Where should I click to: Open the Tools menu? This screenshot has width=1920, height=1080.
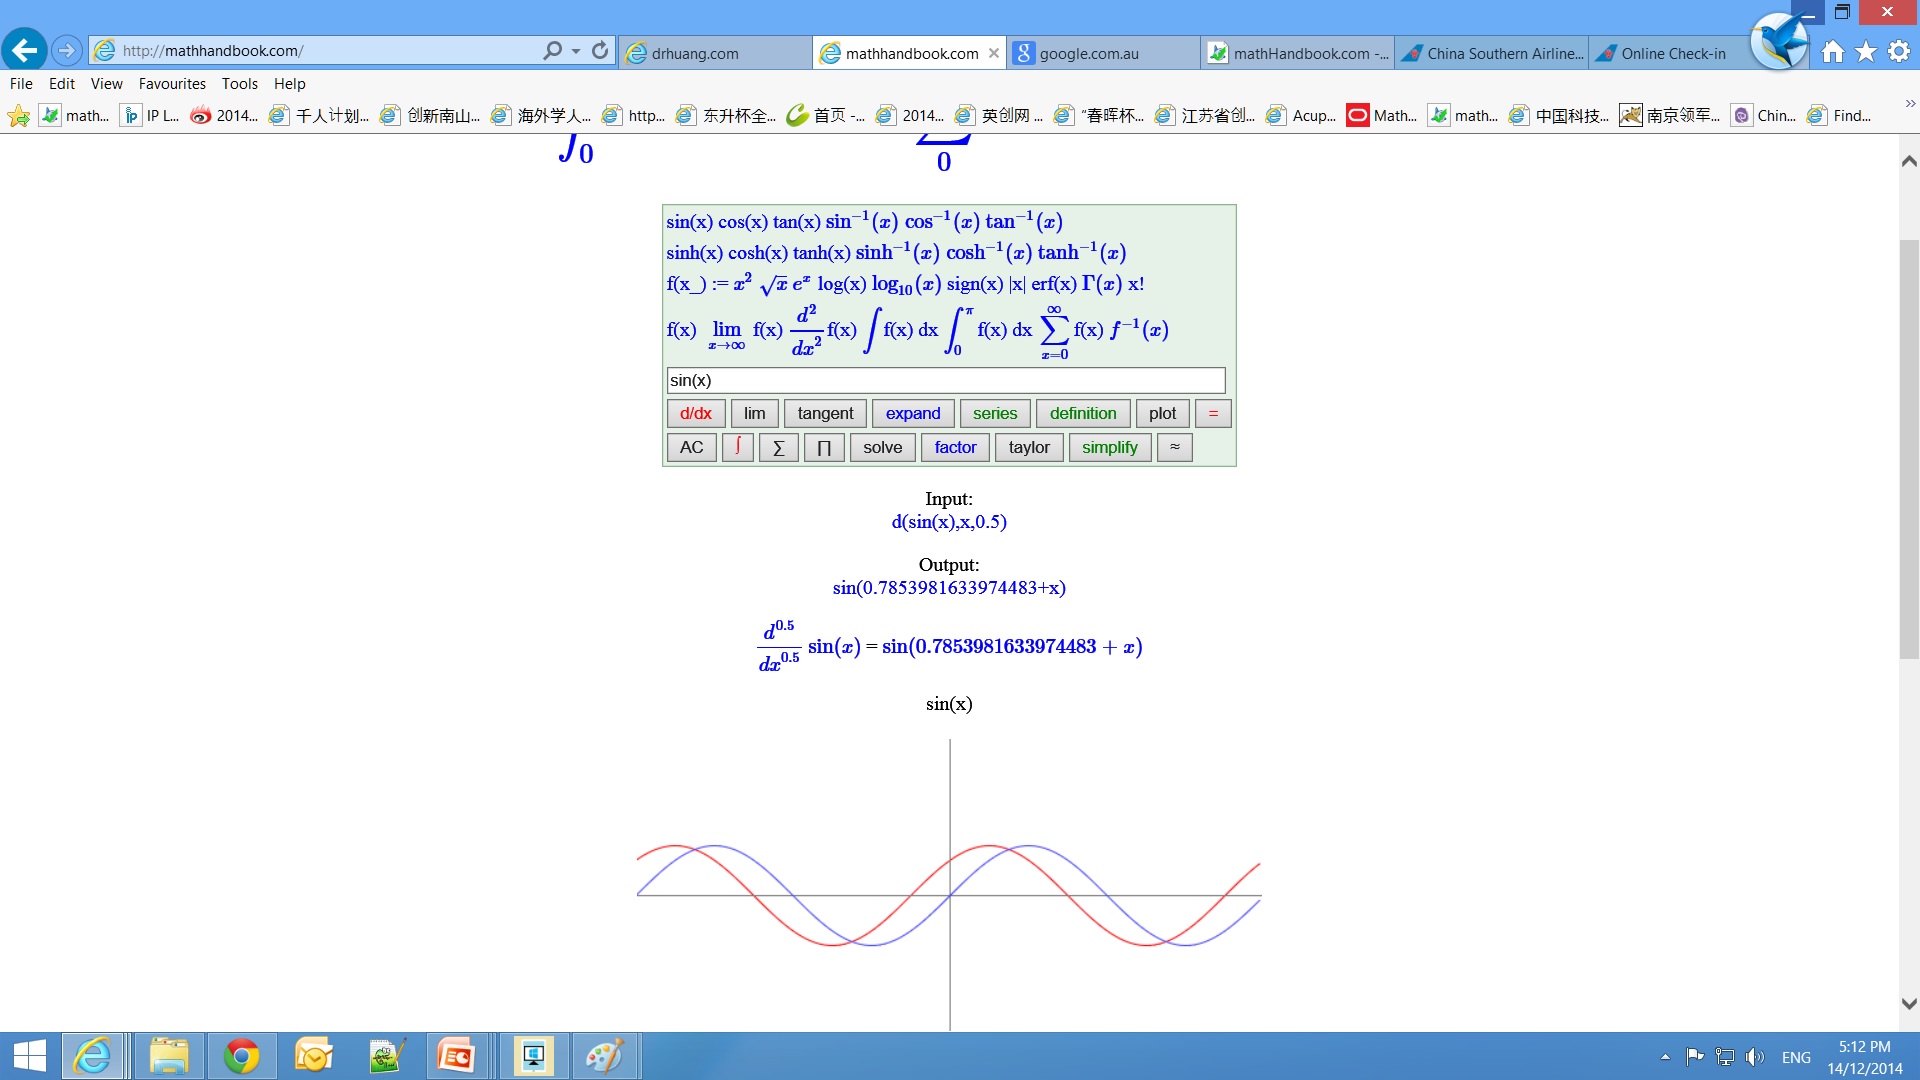239,84
